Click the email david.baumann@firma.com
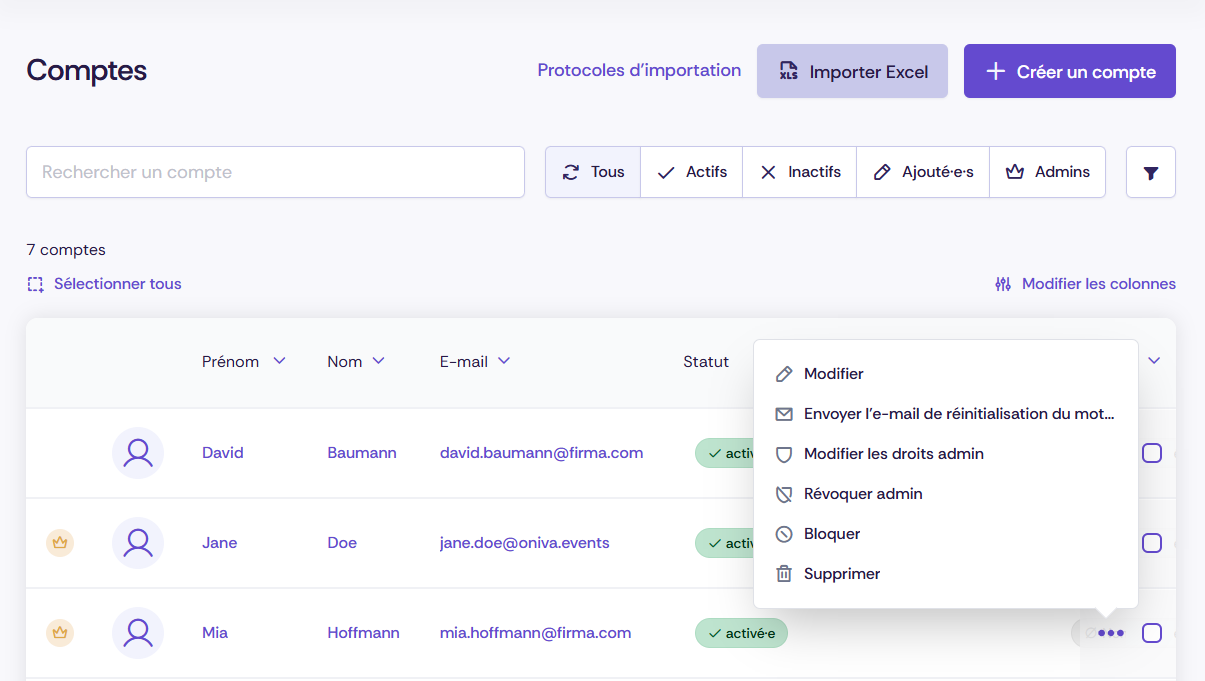The height and width of the screenshot is (681, 1205). (541, 453)
